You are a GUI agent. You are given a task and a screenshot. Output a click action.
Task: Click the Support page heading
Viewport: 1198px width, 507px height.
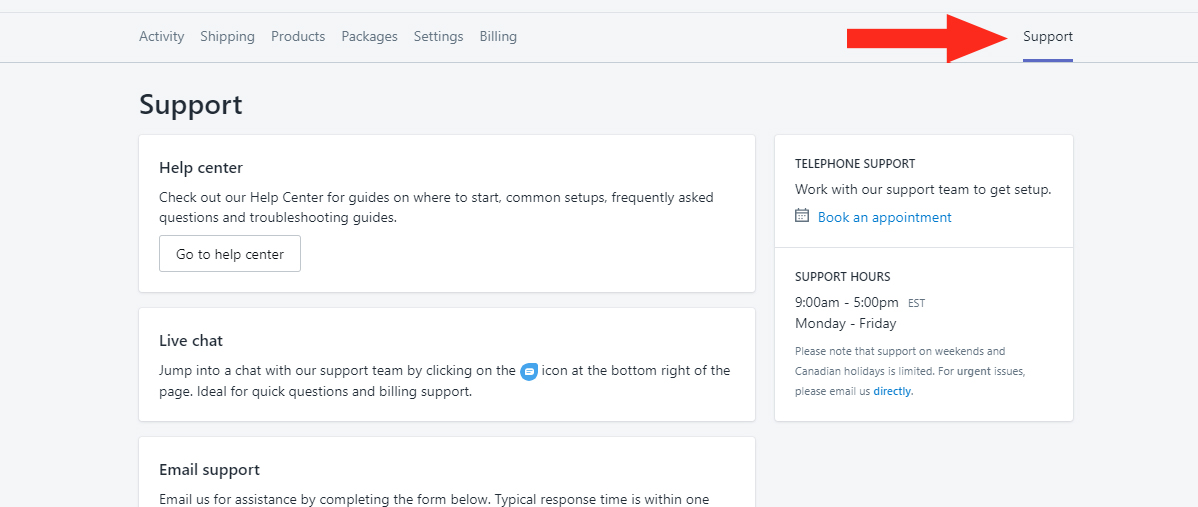coord(190,105)
